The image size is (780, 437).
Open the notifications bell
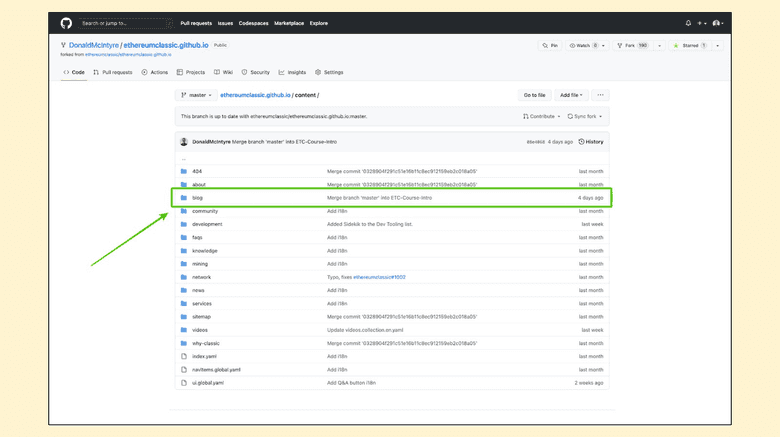(688, 23)
